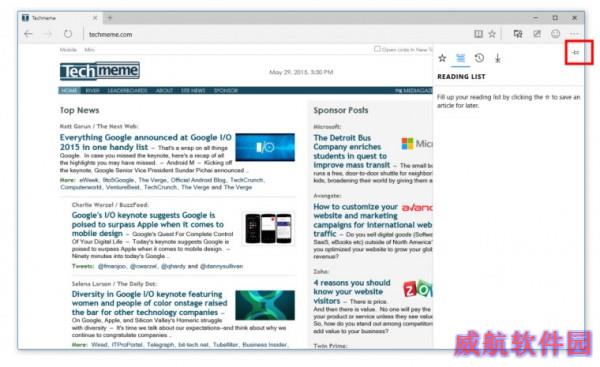This screenshot has width=600, height=367.
Task: Make a Web Note icon
Action: (x=537, y=34)
